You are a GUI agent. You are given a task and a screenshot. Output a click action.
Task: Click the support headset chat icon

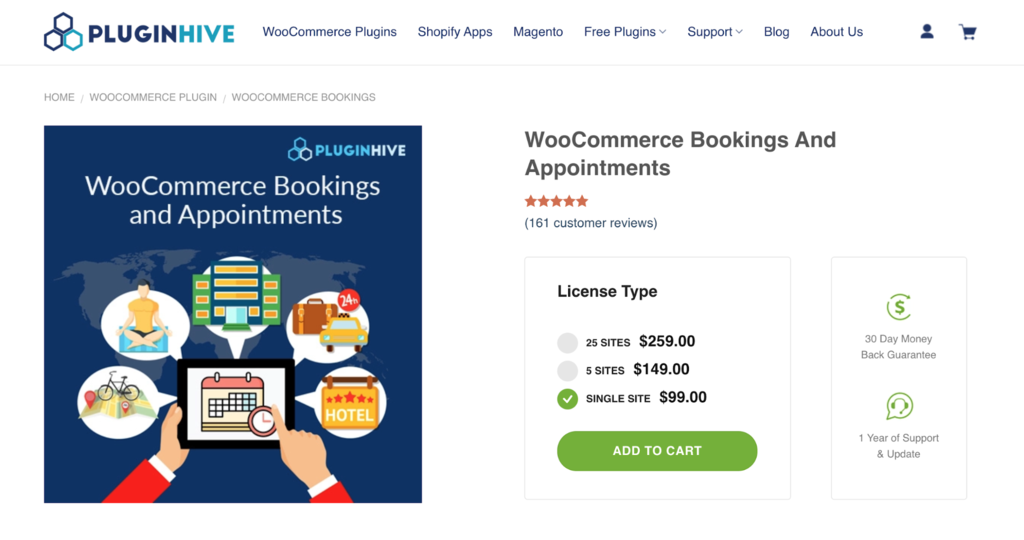point(899,406)
